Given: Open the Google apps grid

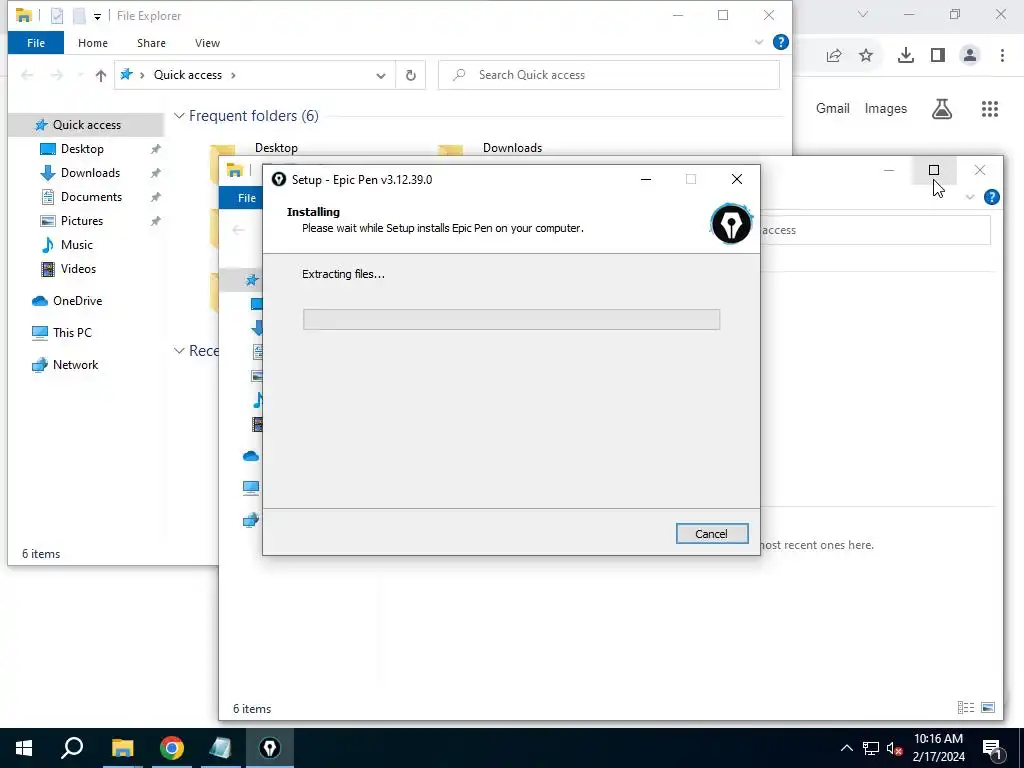Looking at the screenshot, I should pyautogui.click(x=990, y=109).
